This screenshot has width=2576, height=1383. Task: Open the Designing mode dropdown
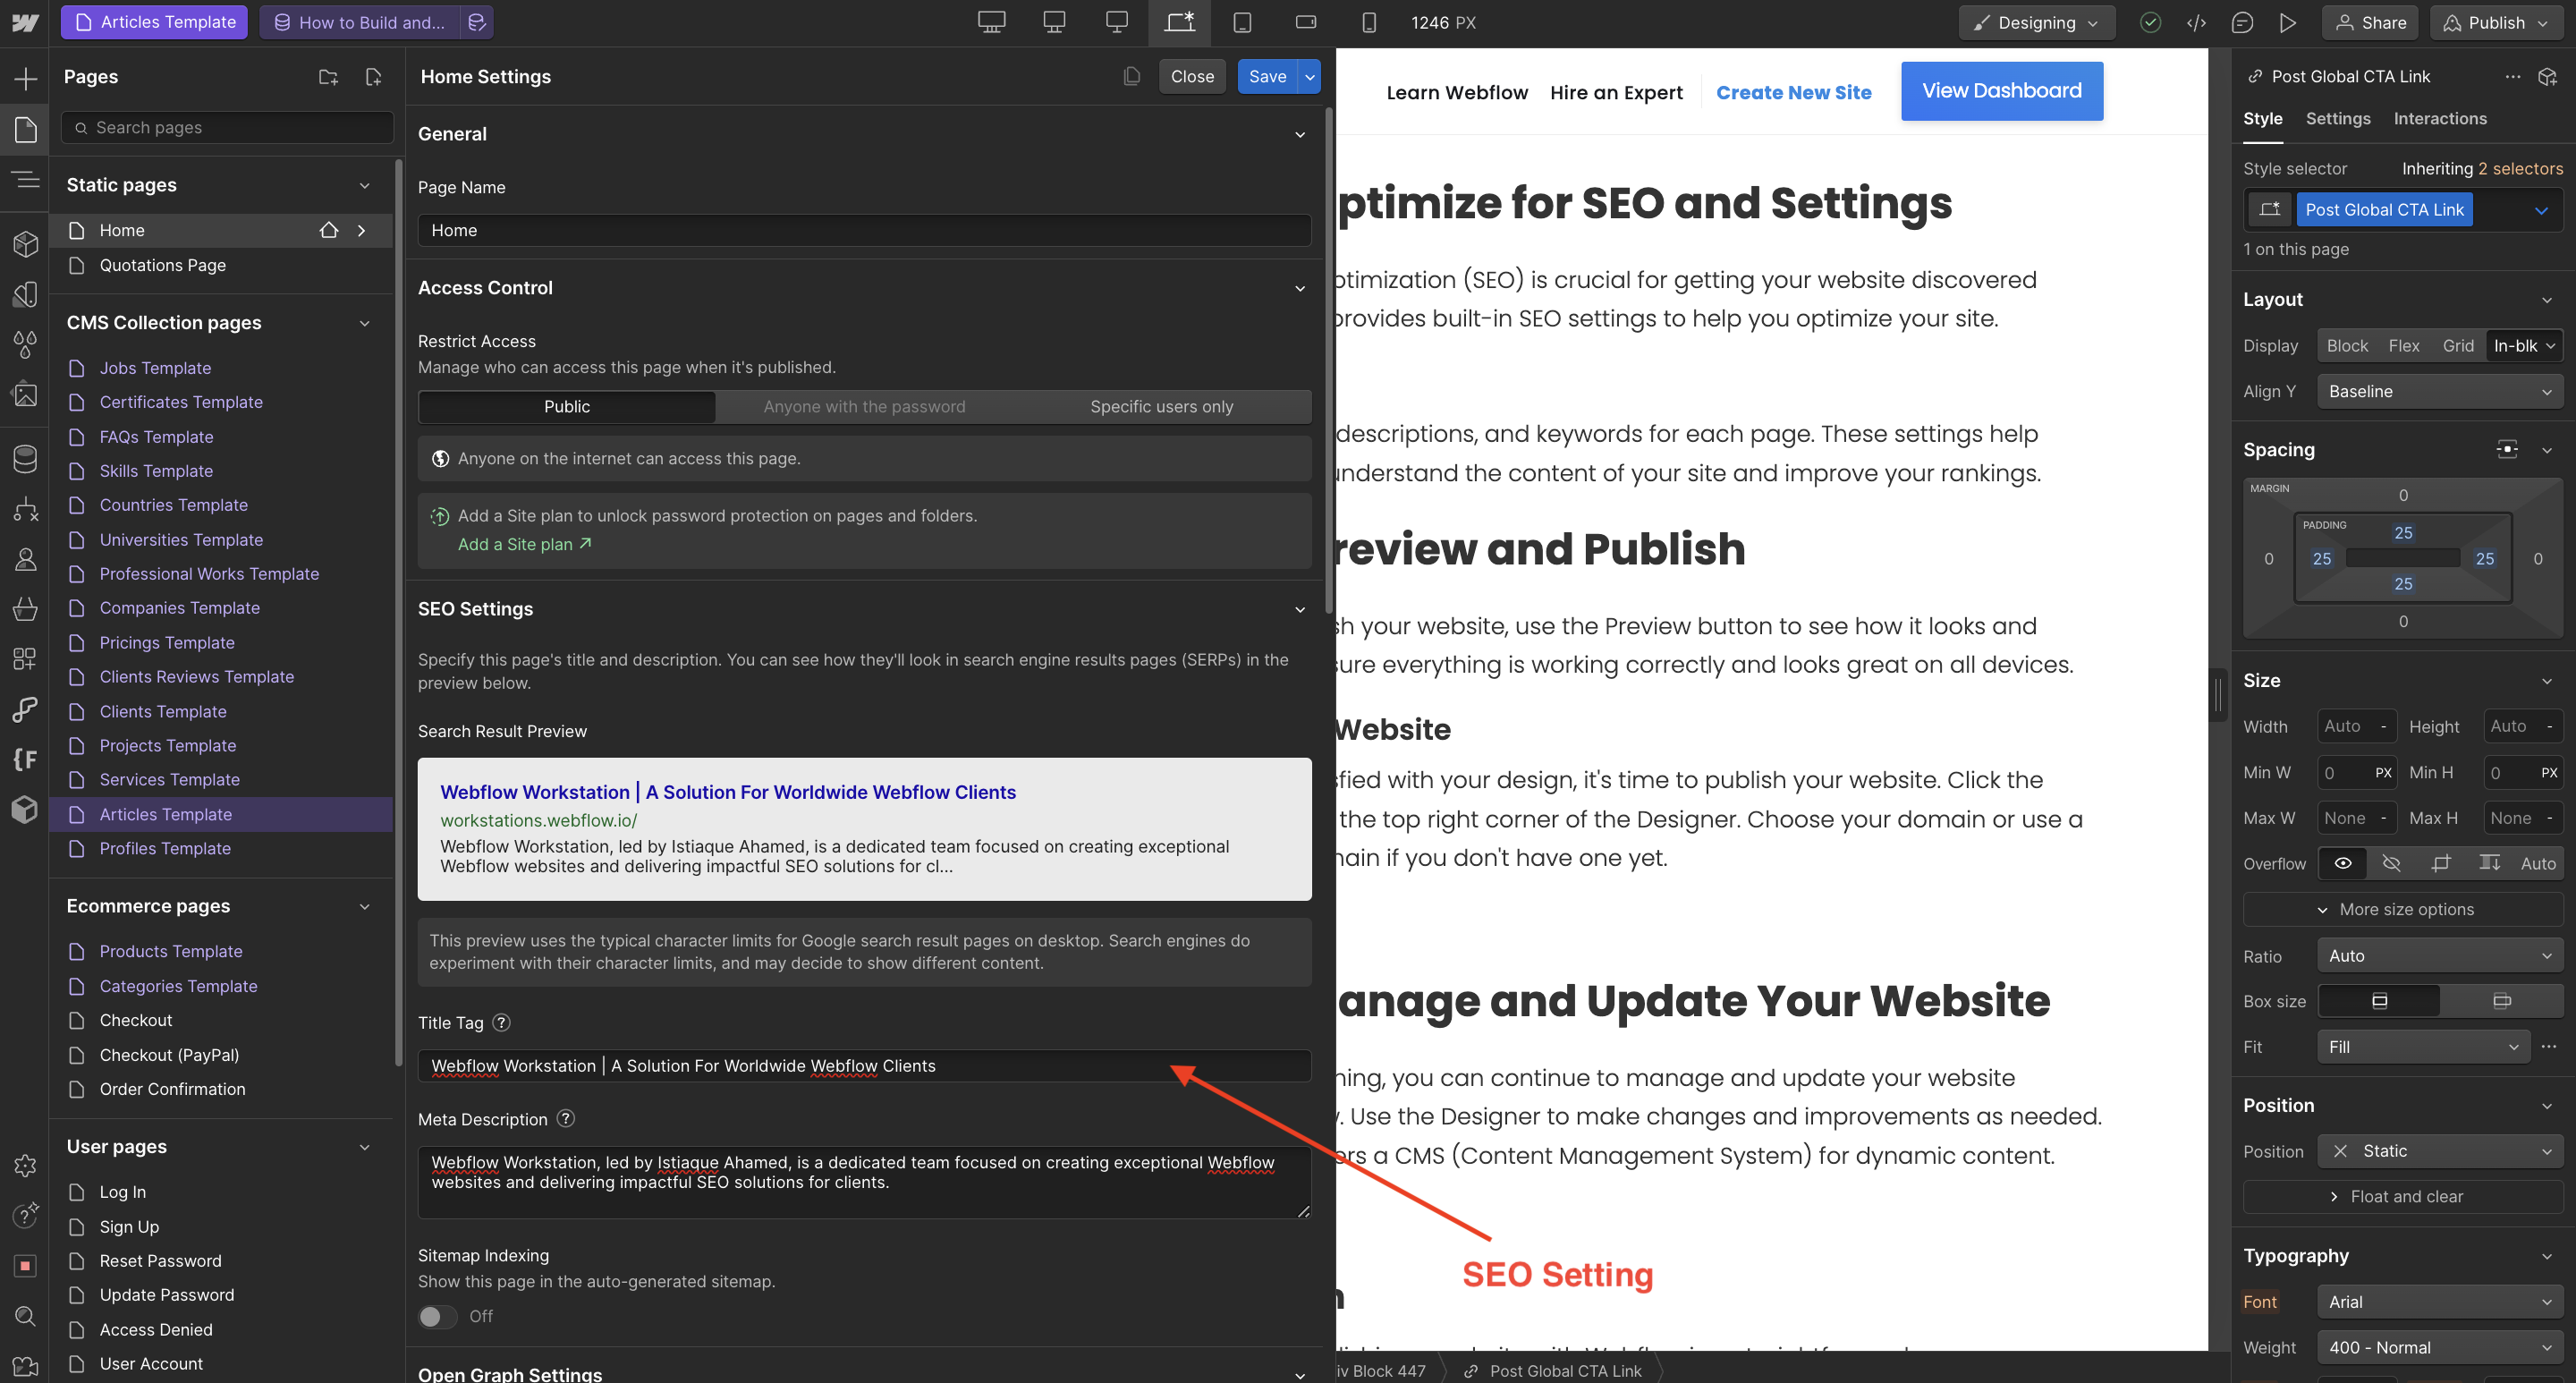2035,22
